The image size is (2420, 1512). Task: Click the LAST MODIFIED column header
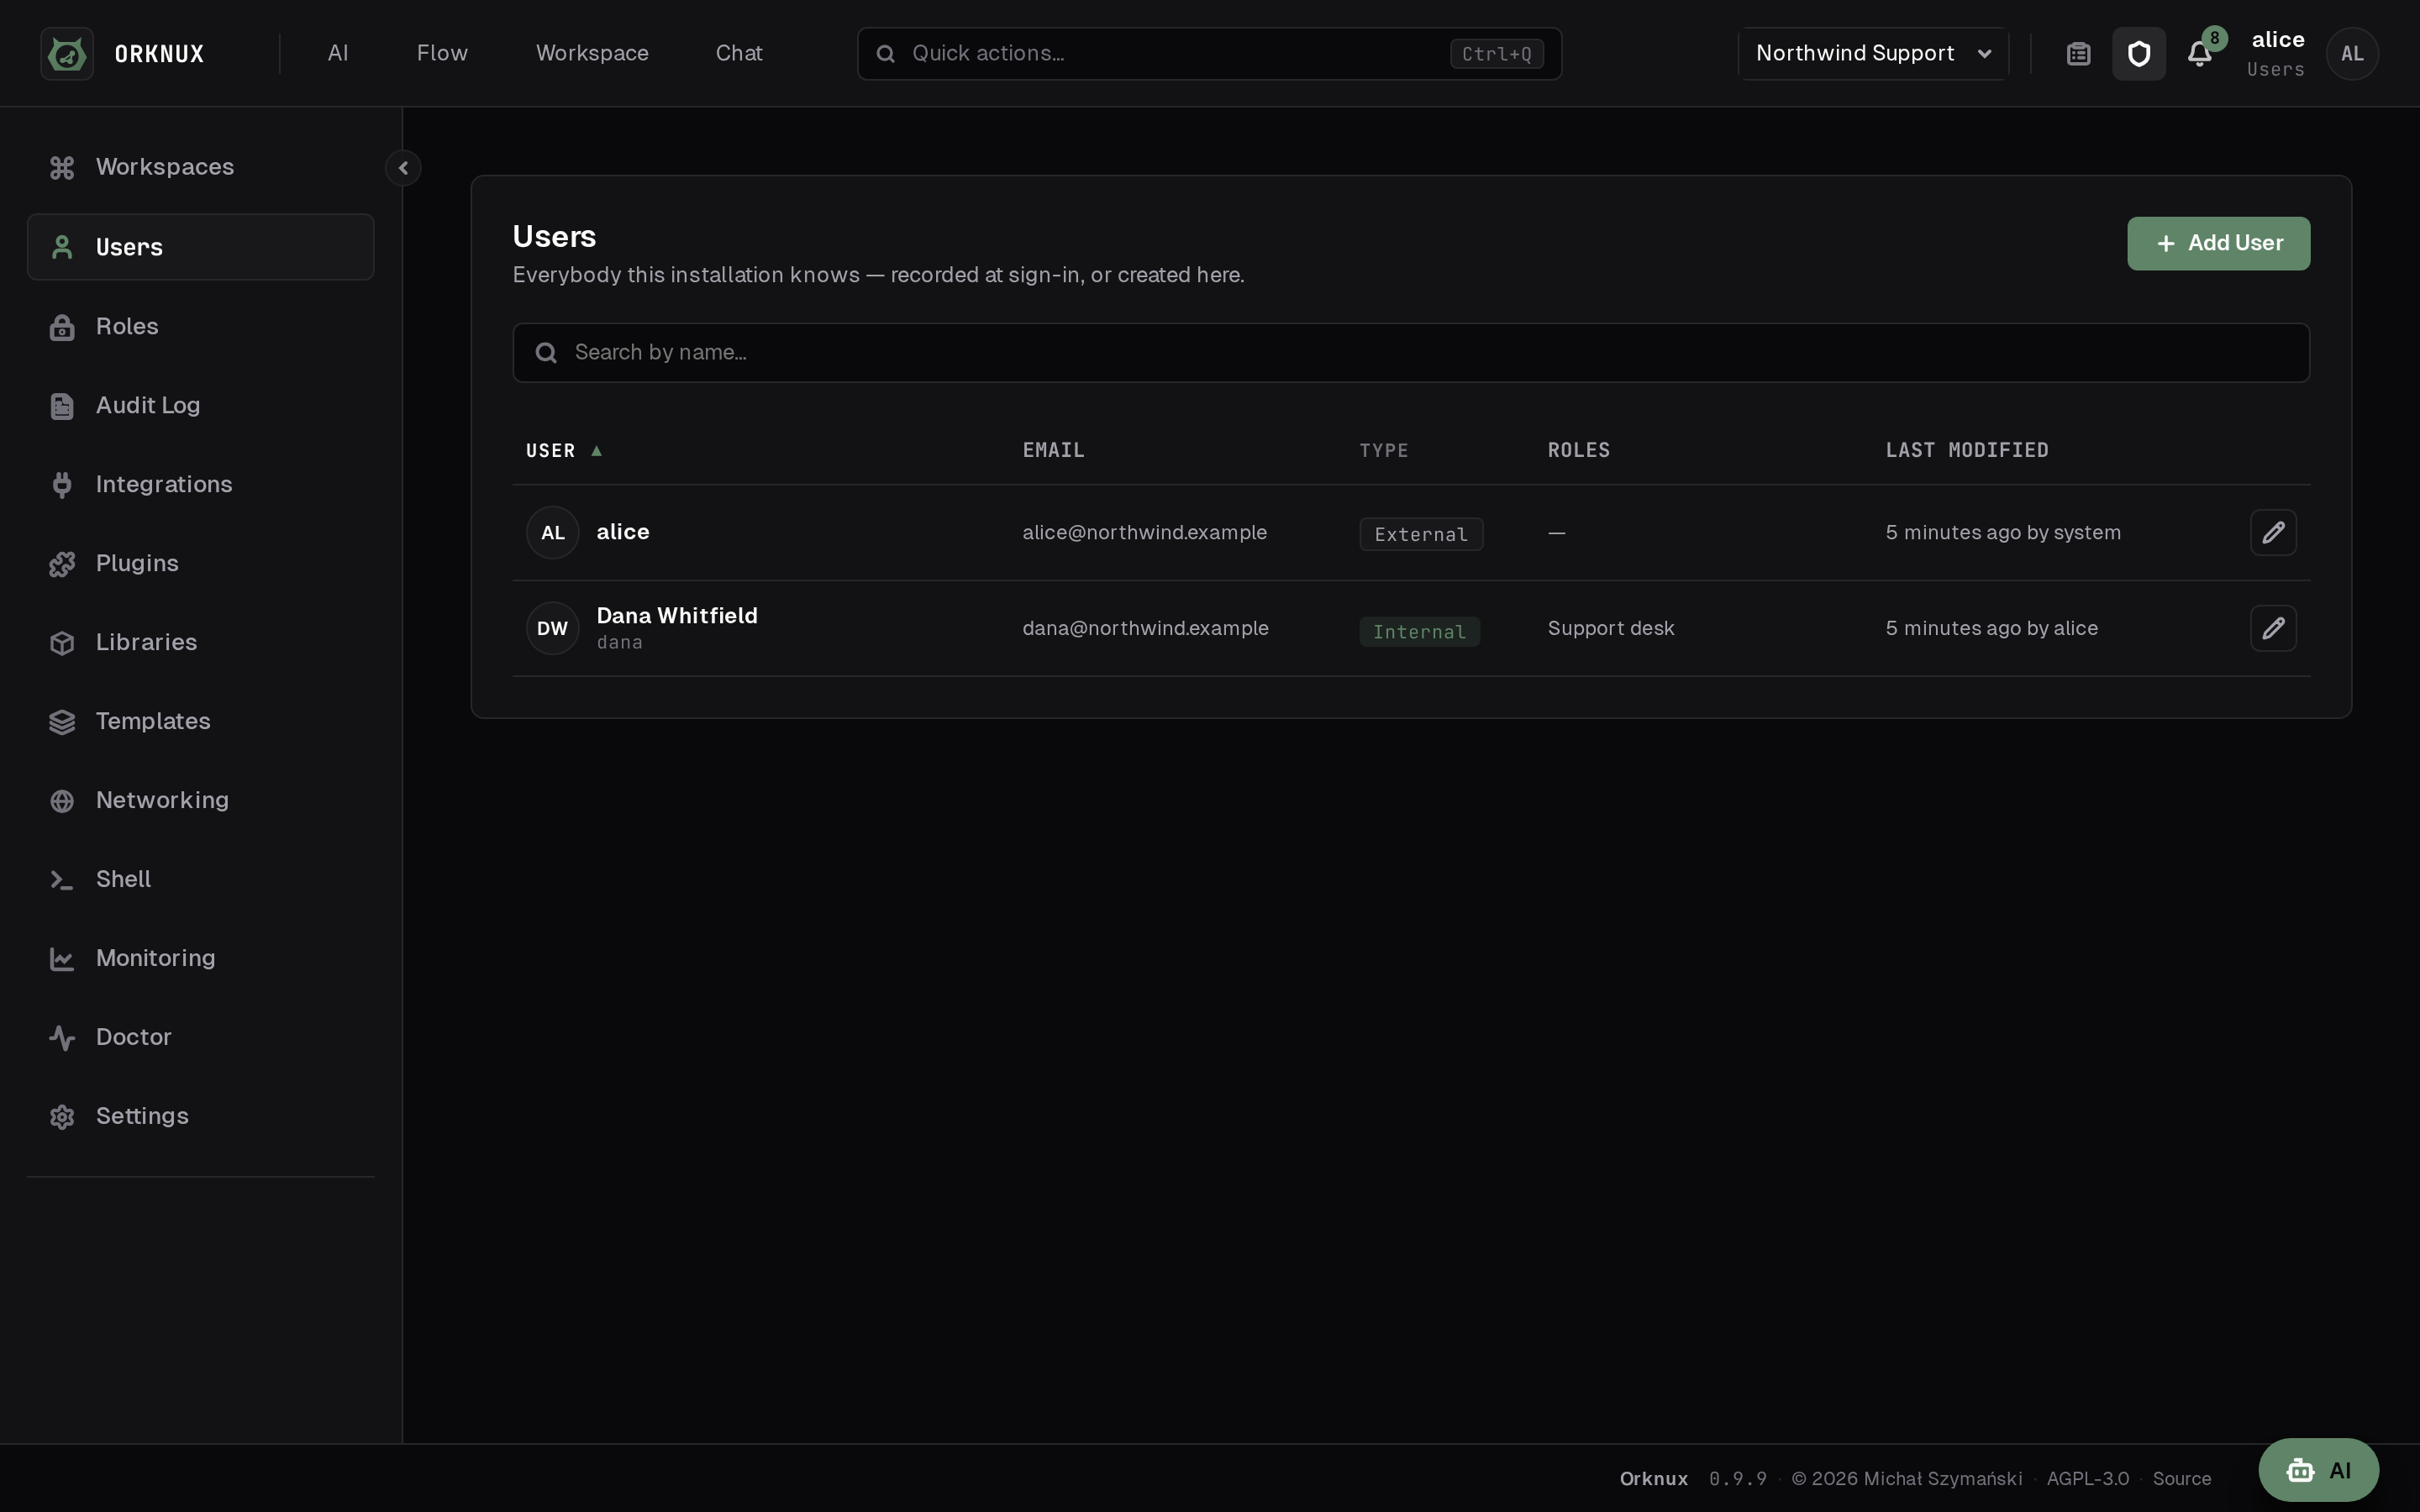(1967, 450)
